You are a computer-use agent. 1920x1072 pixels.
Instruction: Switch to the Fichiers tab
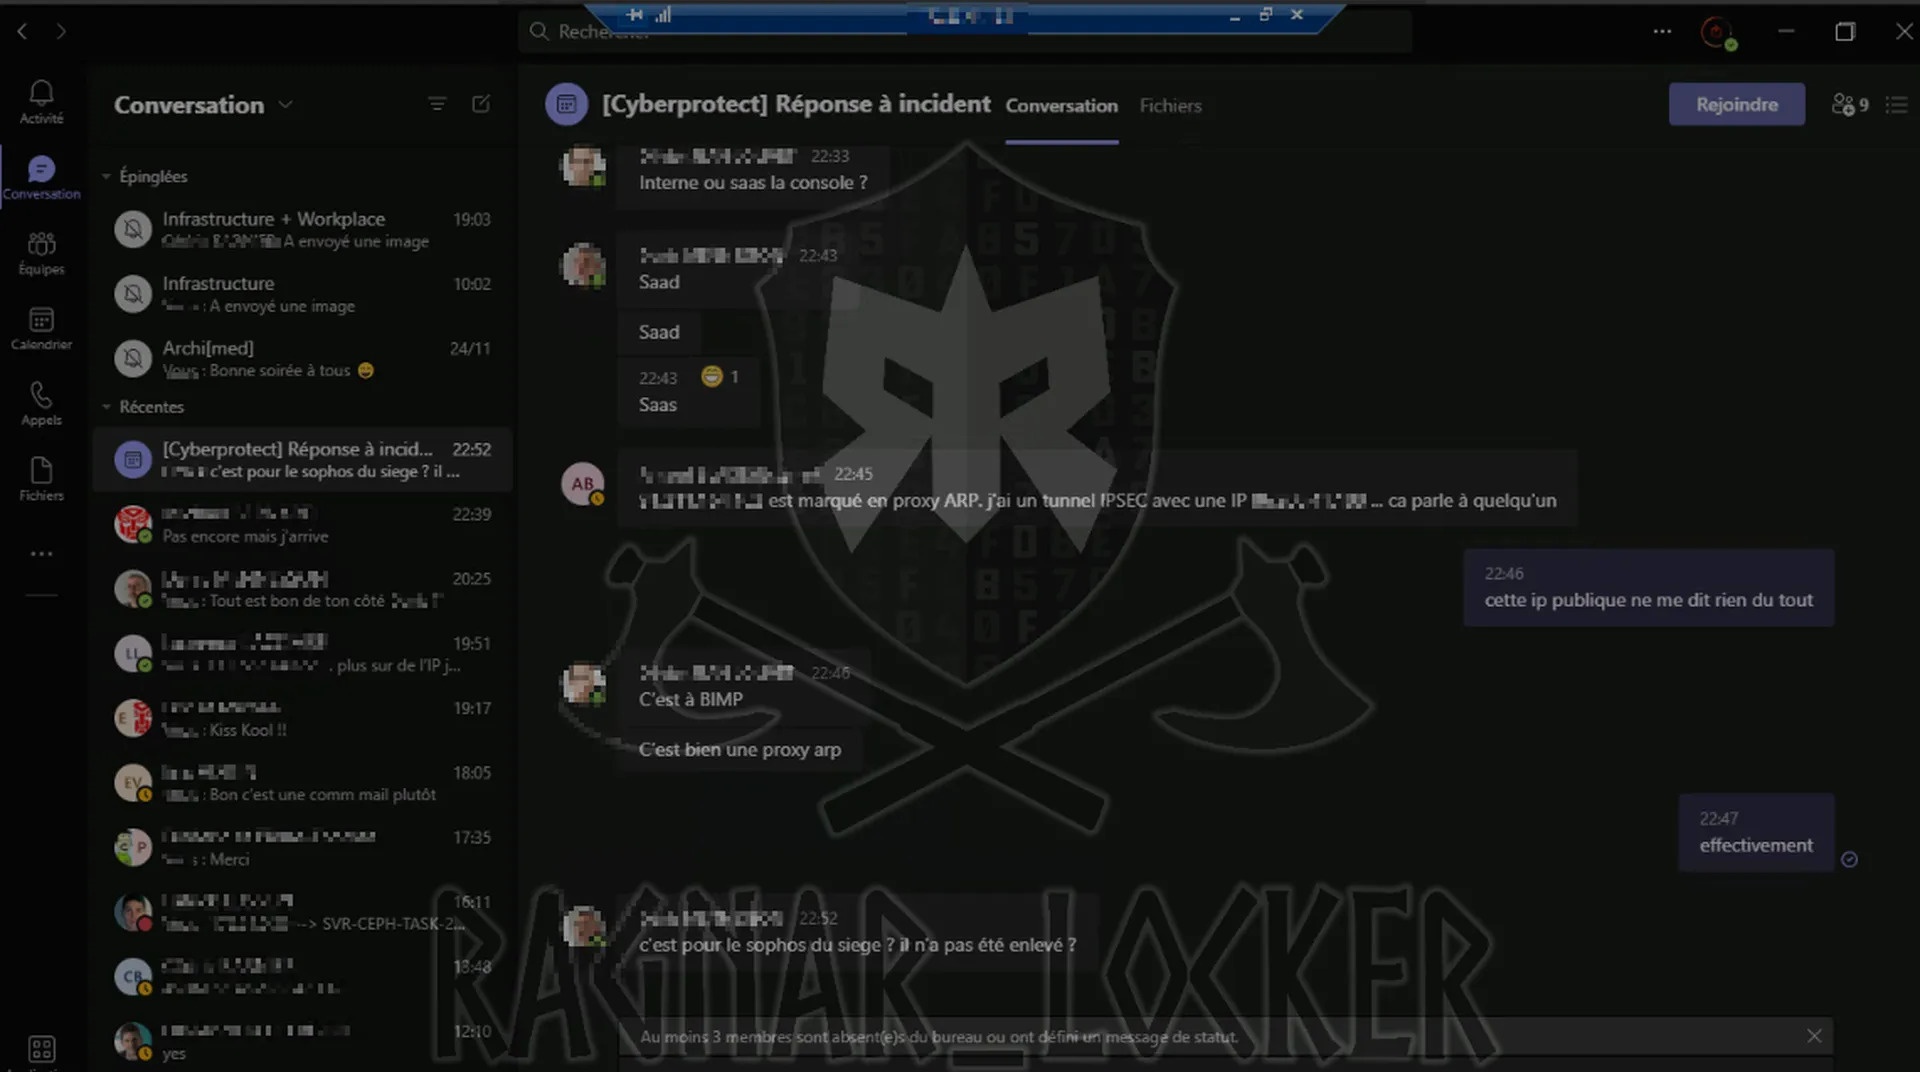pyautogui.click(x=1171, y=106)
